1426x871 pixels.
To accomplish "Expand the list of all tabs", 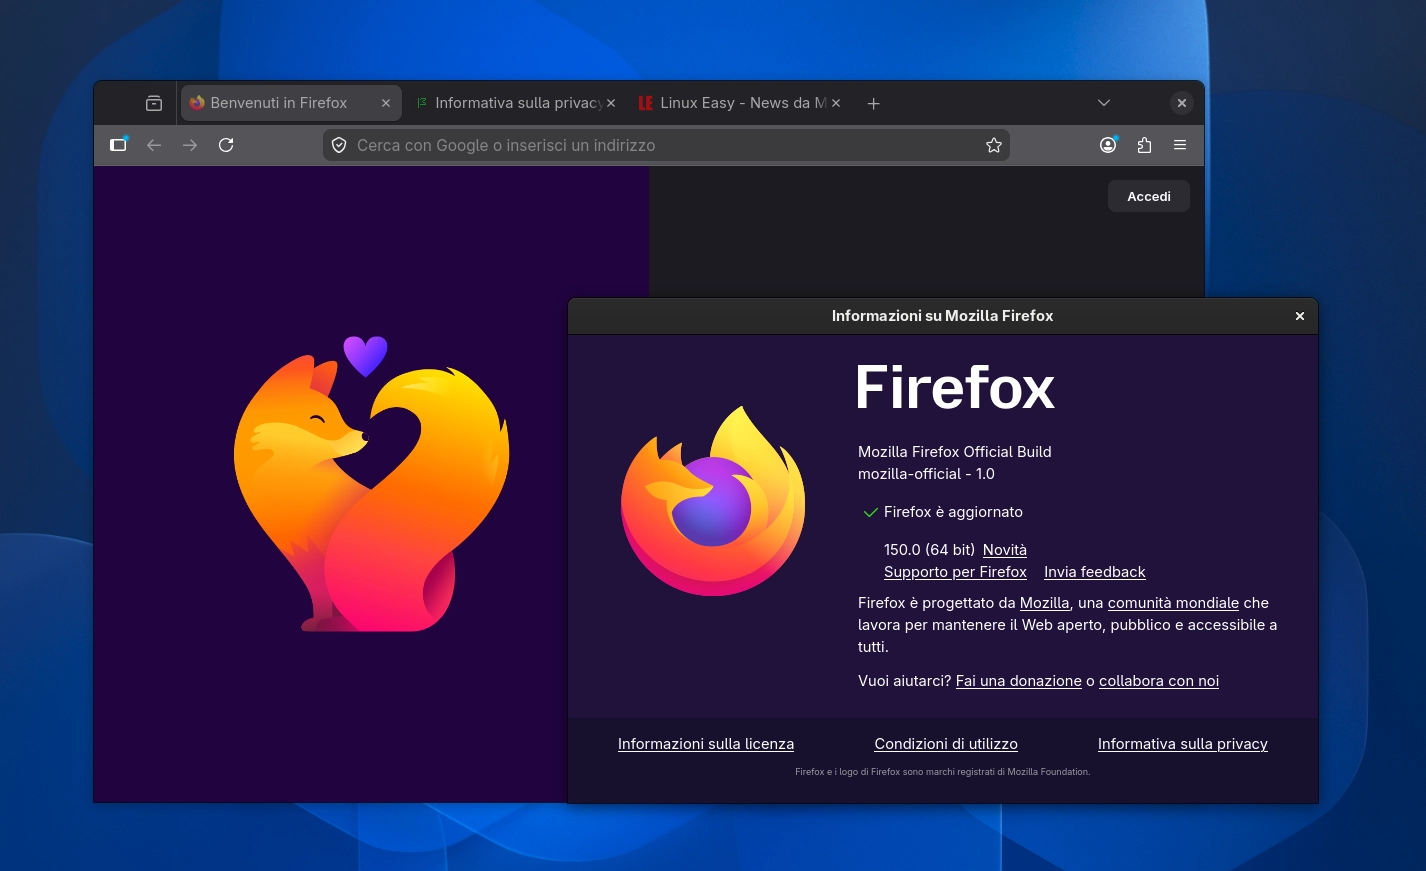I will click(x=1103, y=102).
